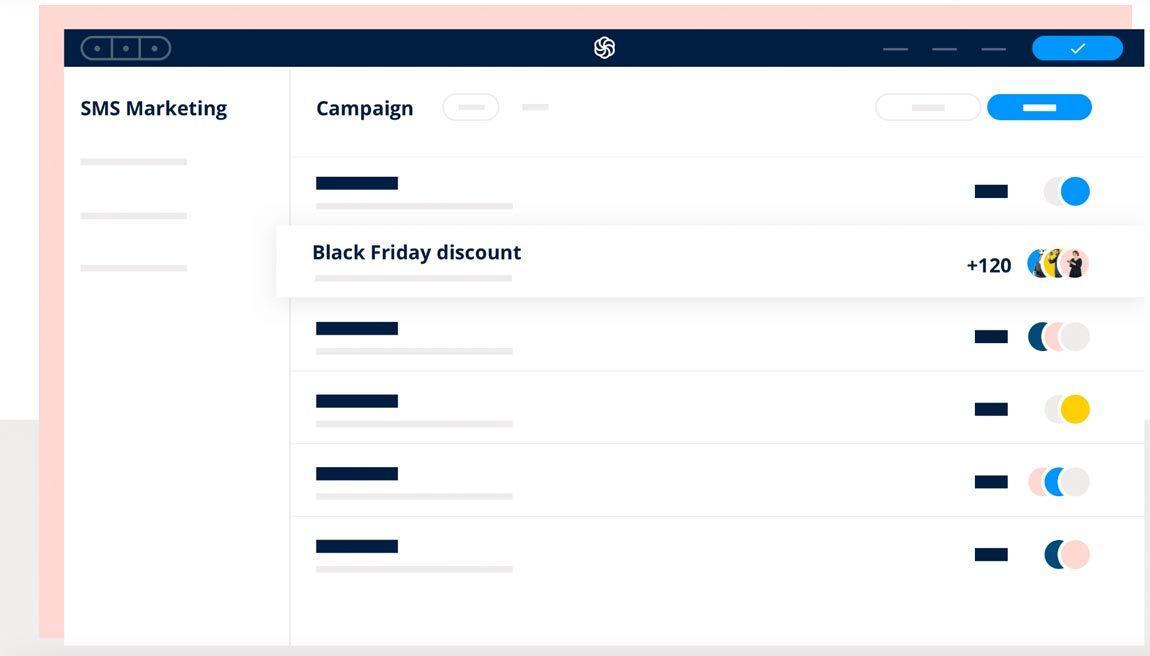Image resolution: width=1150 pixels, height=656 pixels.
Task: Click the blue checkmark button in header
Action: tap(1077, 48)
